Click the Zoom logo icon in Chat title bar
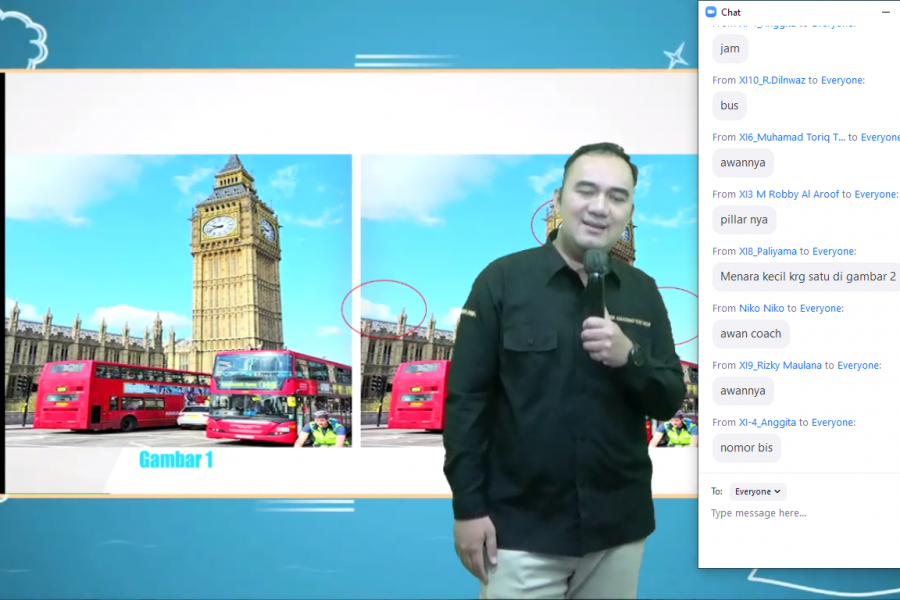 point(711,12)
